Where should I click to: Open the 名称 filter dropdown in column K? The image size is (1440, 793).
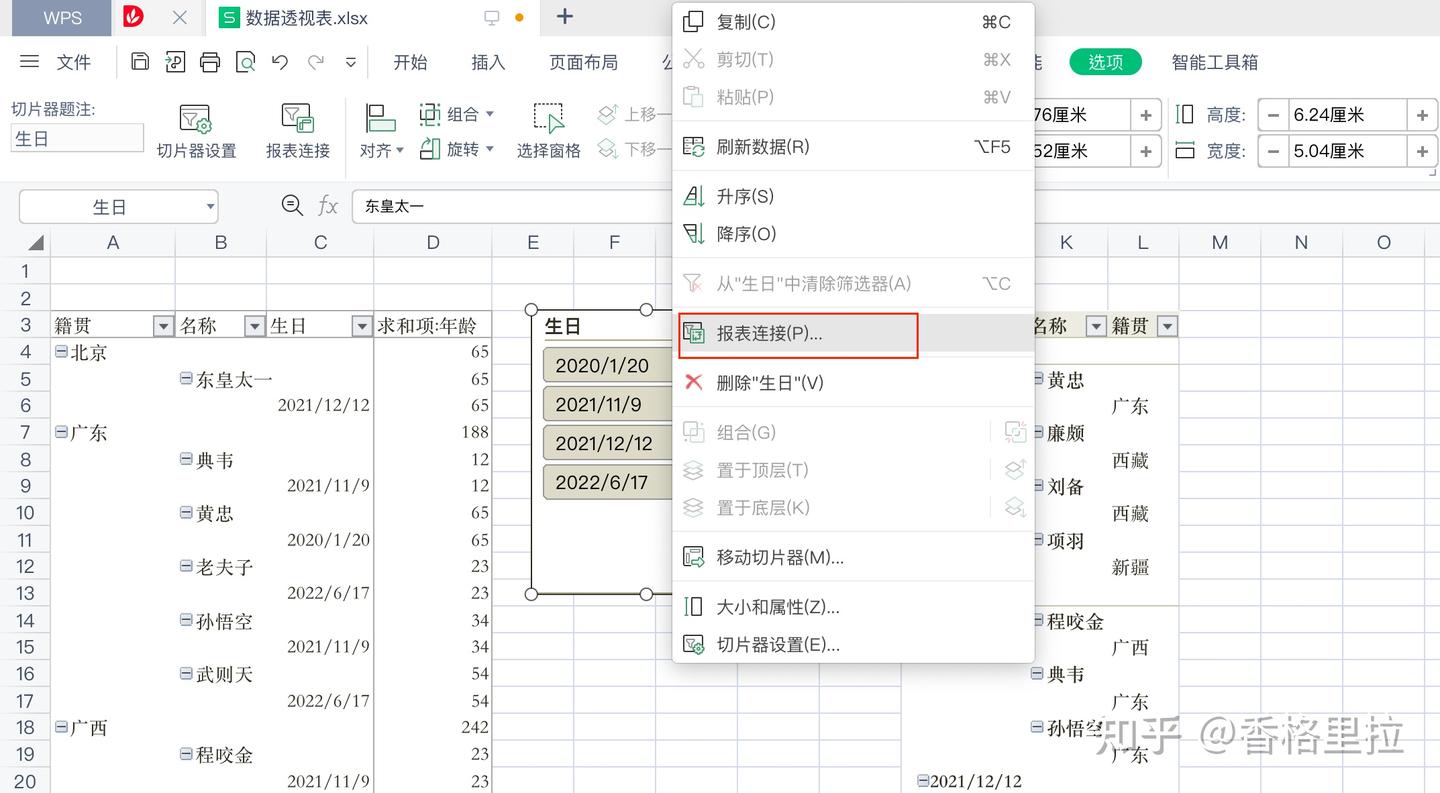[x=1096, y=326]
